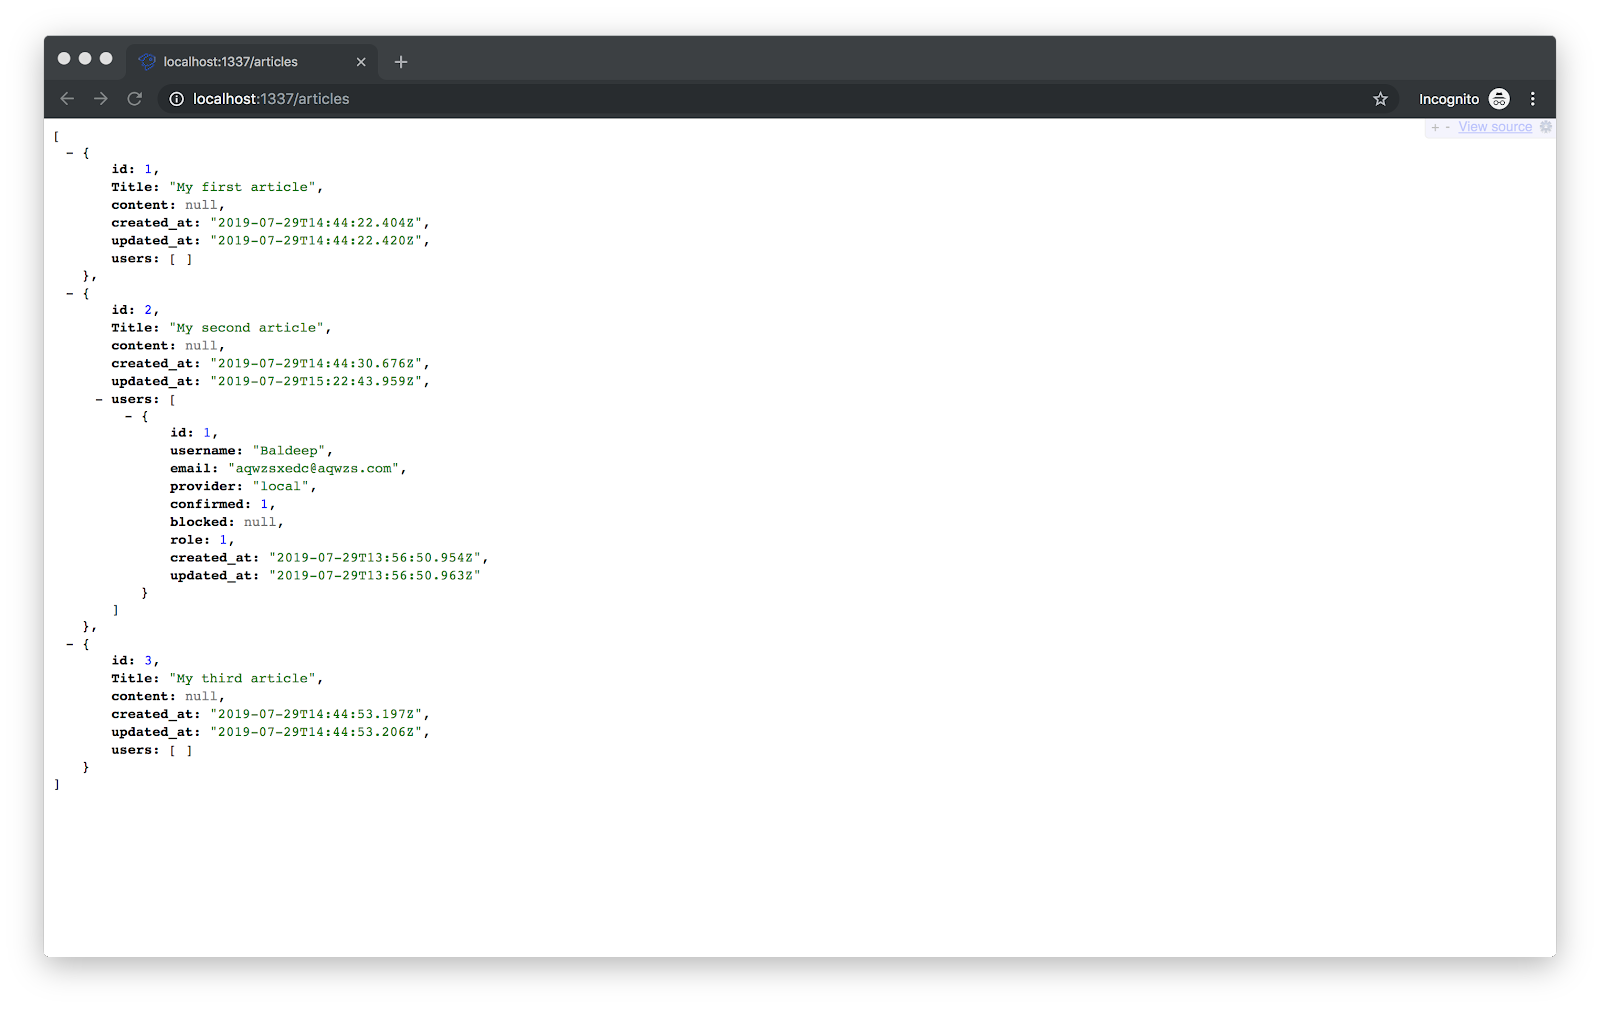Viewport: 1600px width, 1009px height.
Task: Click user created_at value 2019-07-29T13:56:50.954Z
Action: (x=375, y=558)
